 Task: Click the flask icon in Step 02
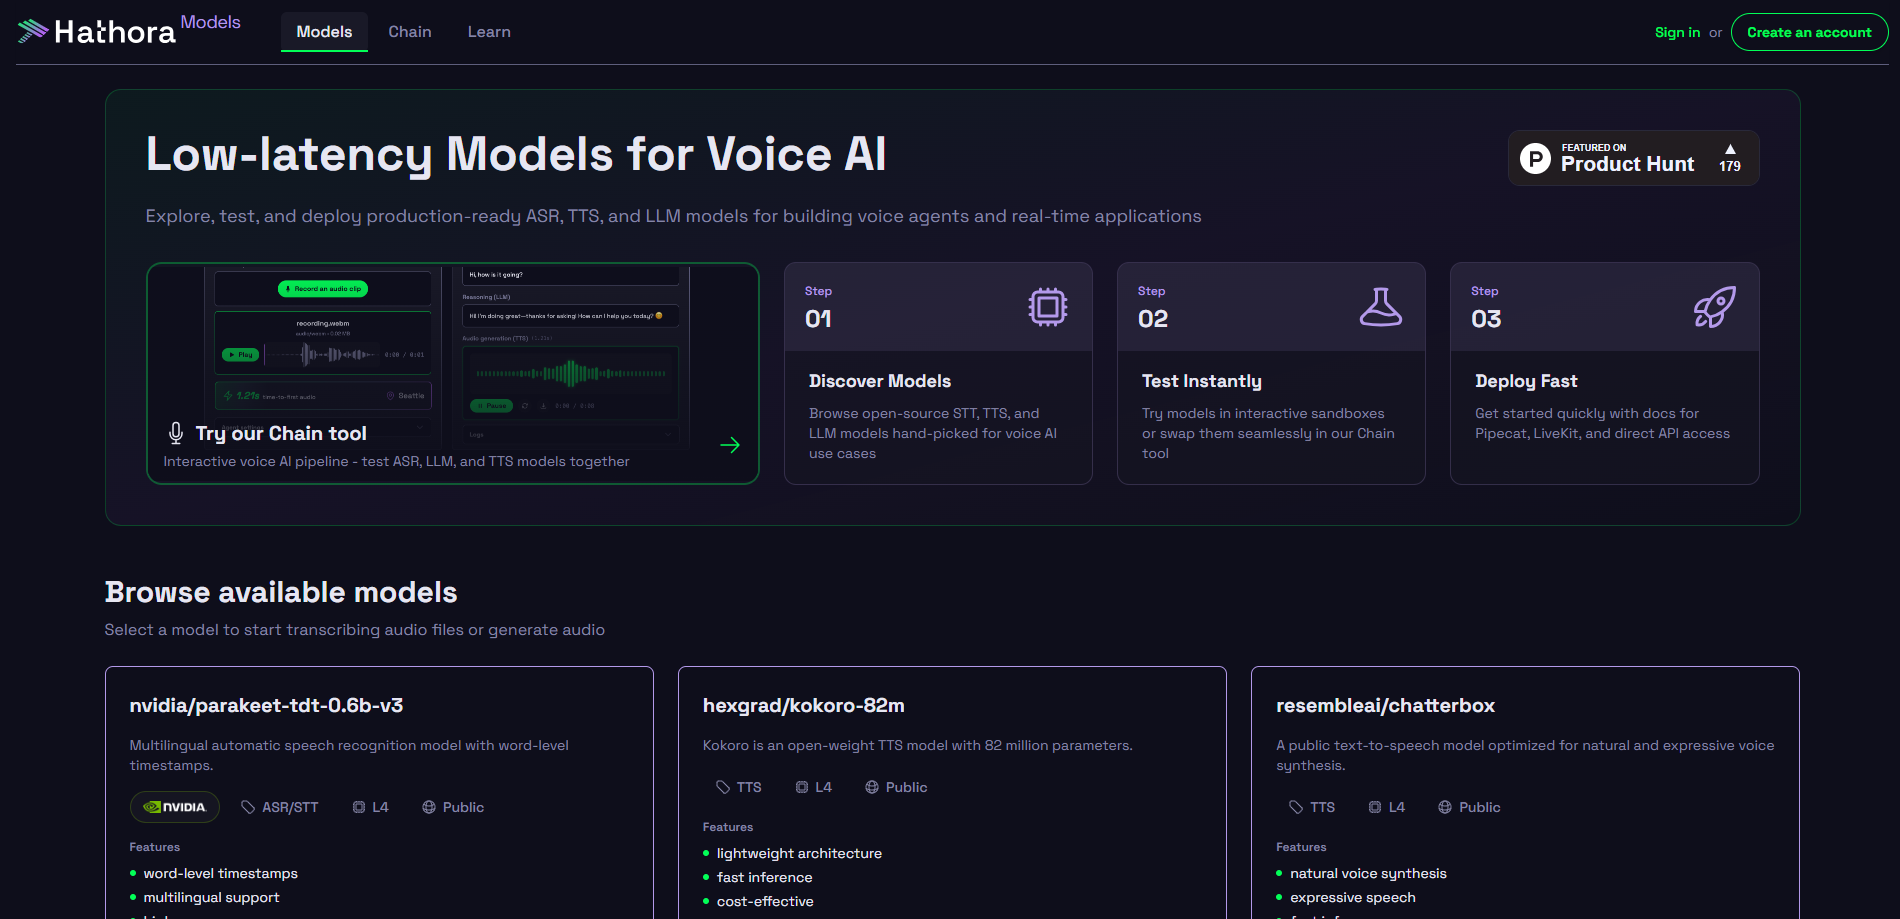[1380, 307]
